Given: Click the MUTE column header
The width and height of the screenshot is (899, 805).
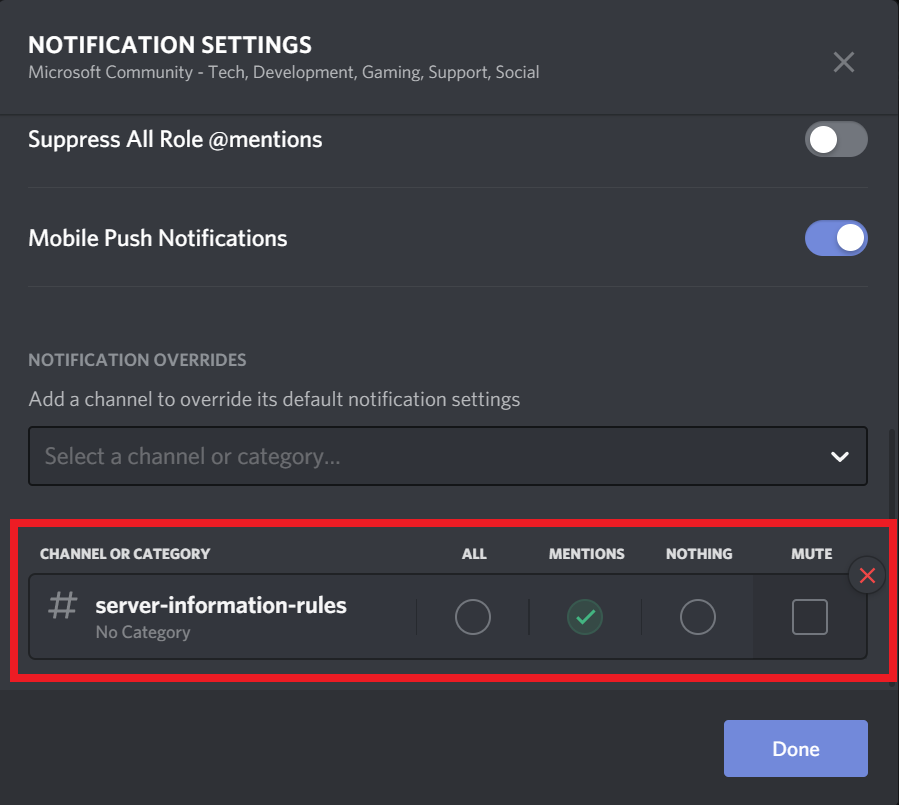Looking at the screenshot, I should (811, 554).
